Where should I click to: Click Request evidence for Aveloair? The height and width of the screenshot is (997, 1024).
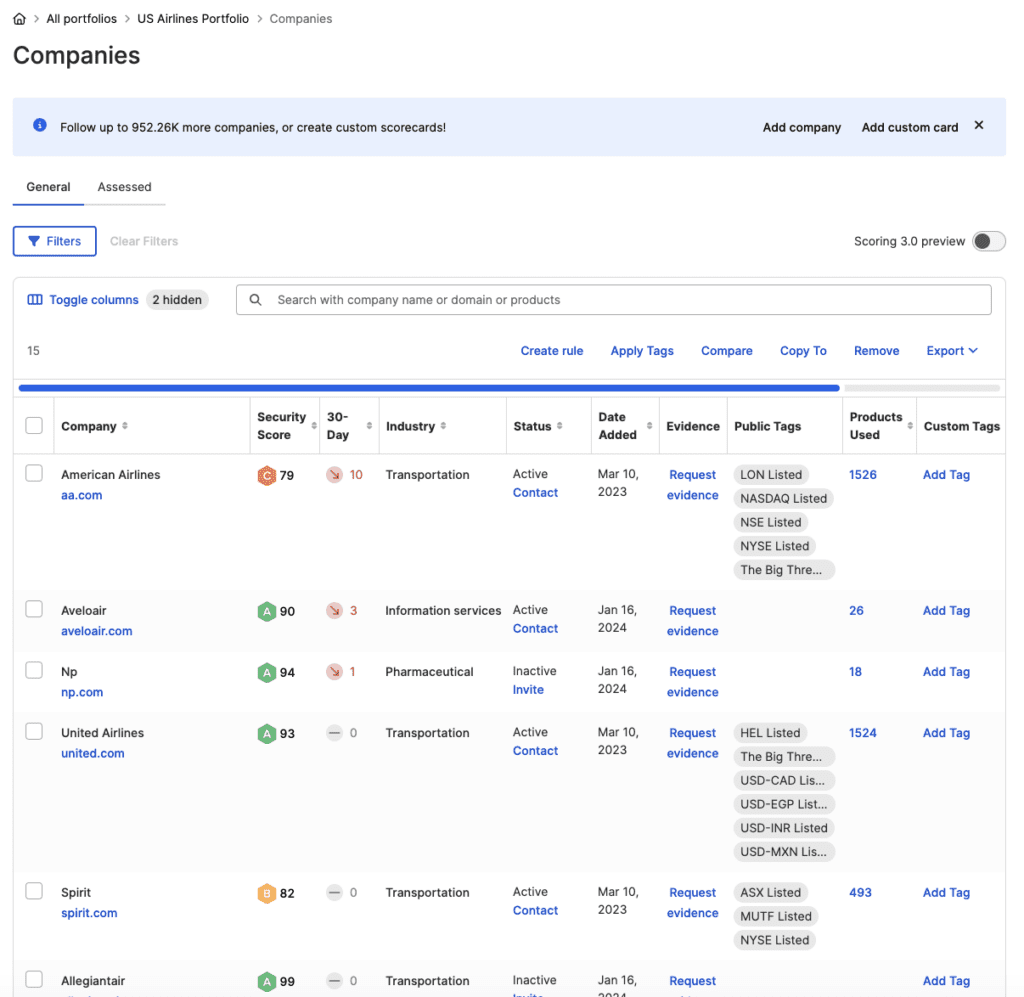[x=692, y=620]
